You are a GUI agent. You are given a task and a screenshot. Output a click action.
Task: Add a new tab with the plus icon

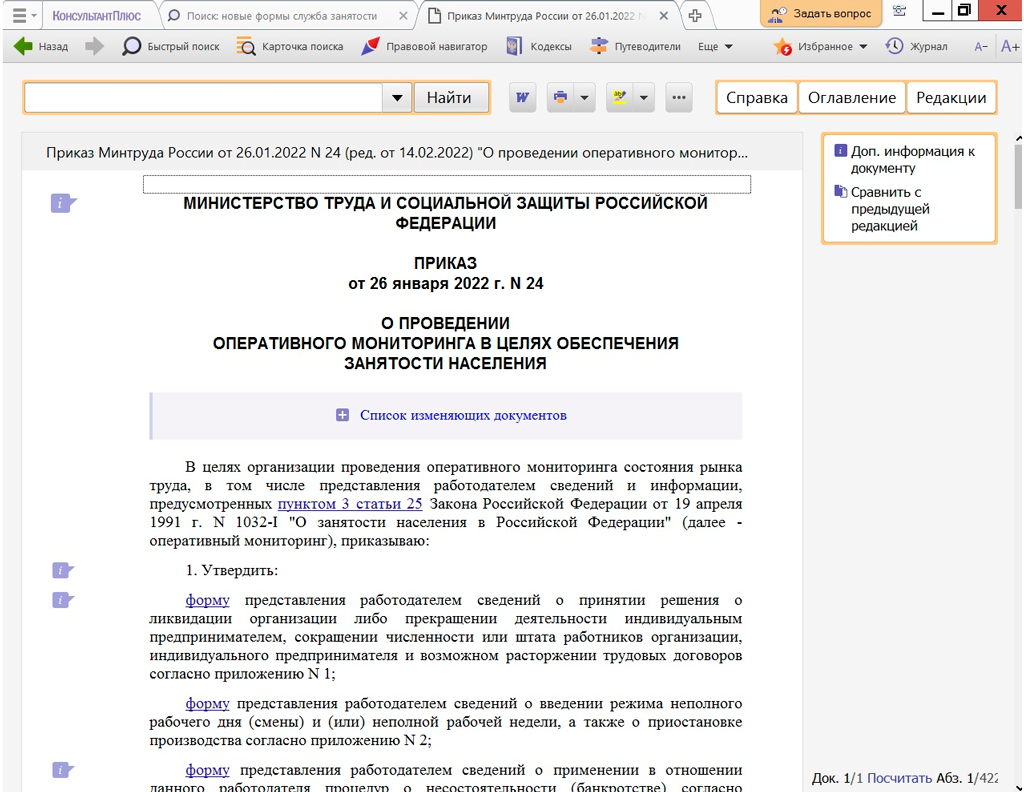coord(695,16)
